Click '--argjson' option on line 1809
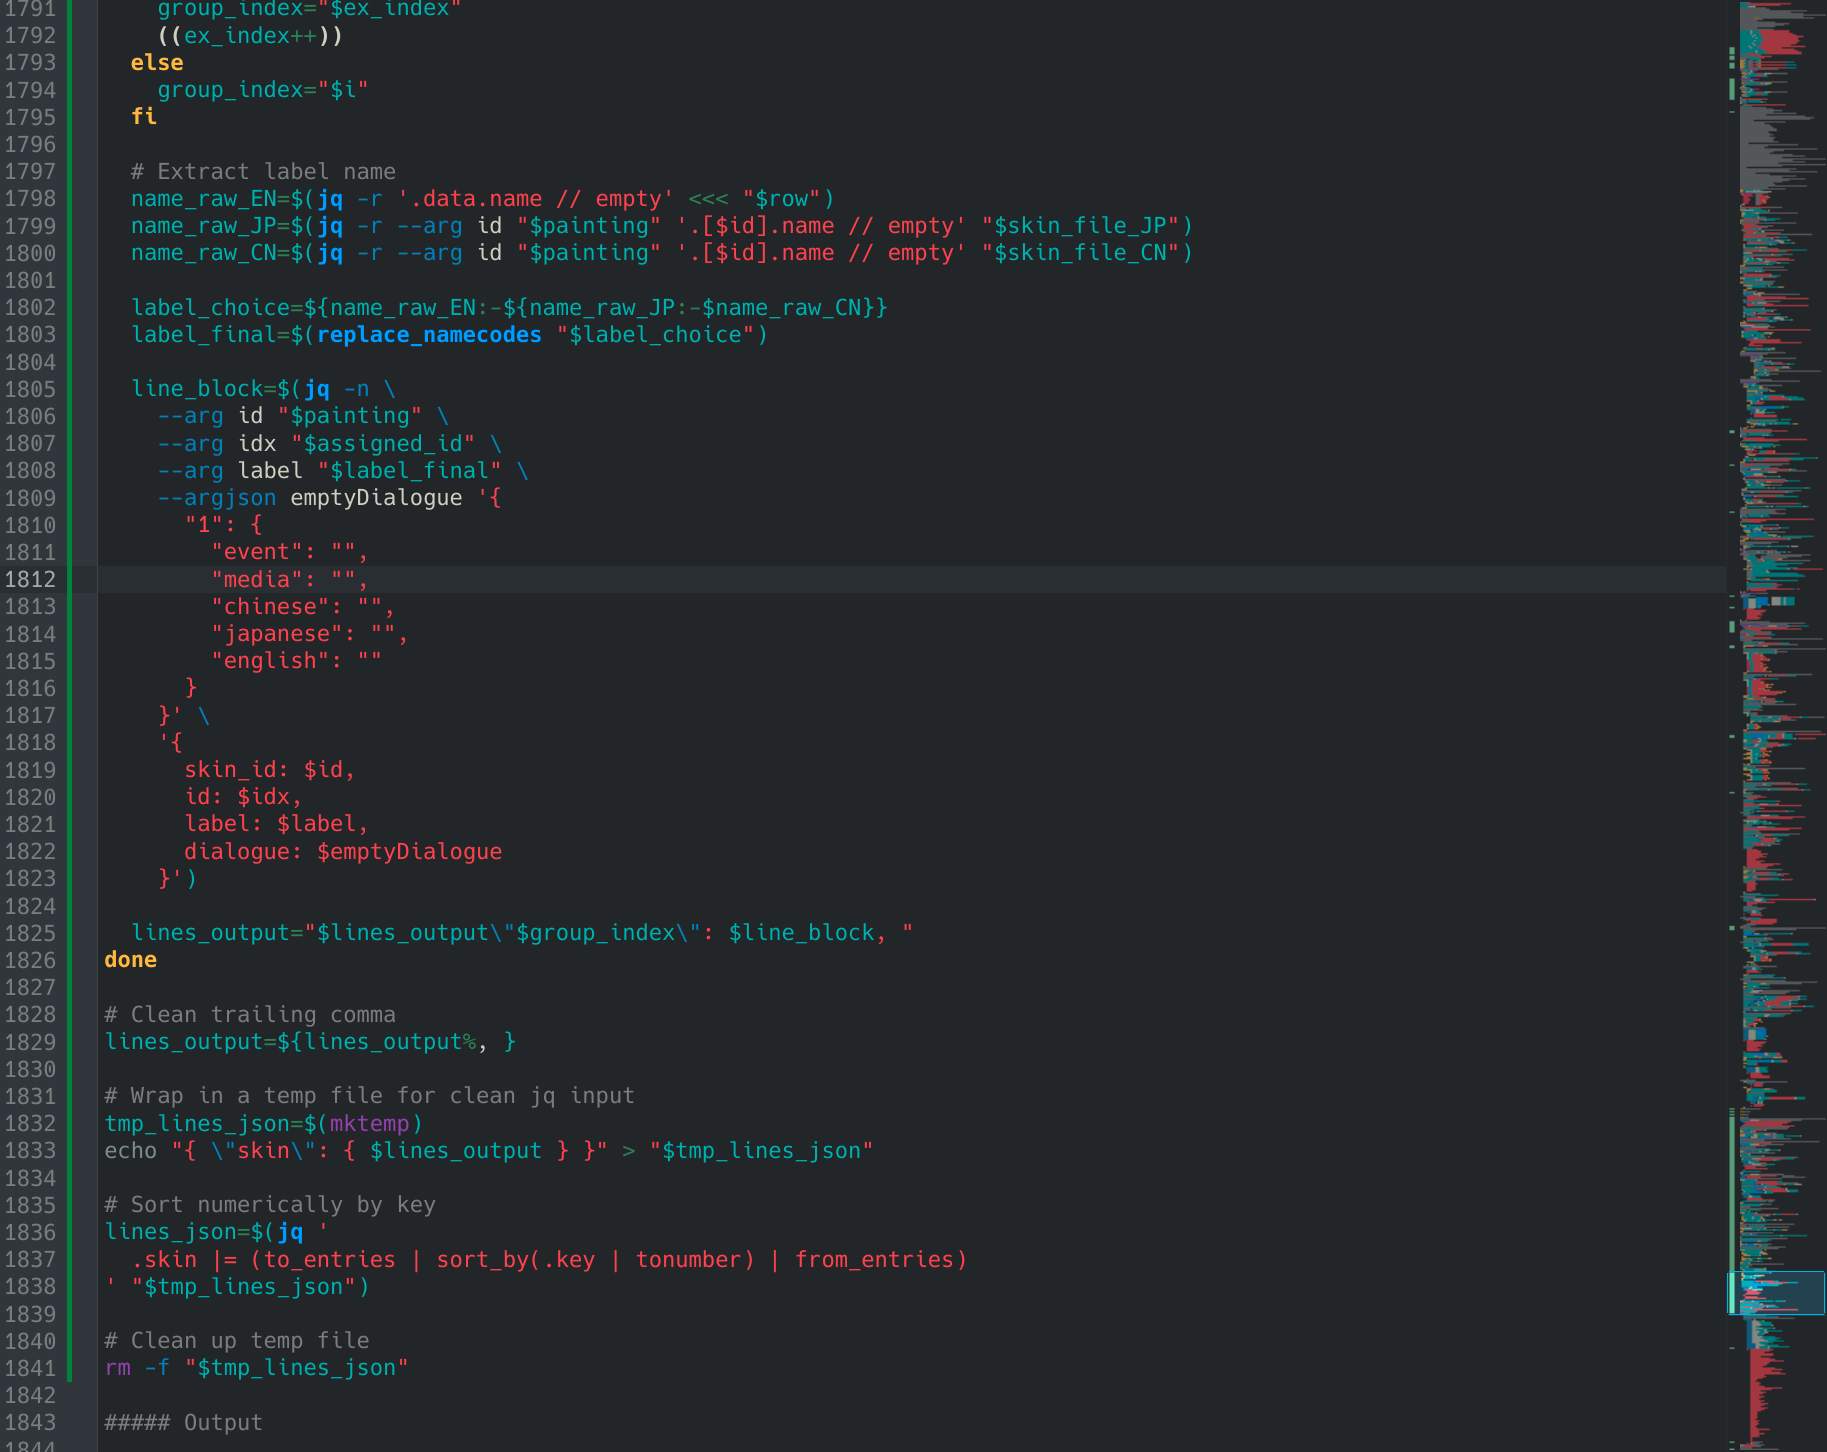This screenshot has height=1452, width=1827. (217, 497)
